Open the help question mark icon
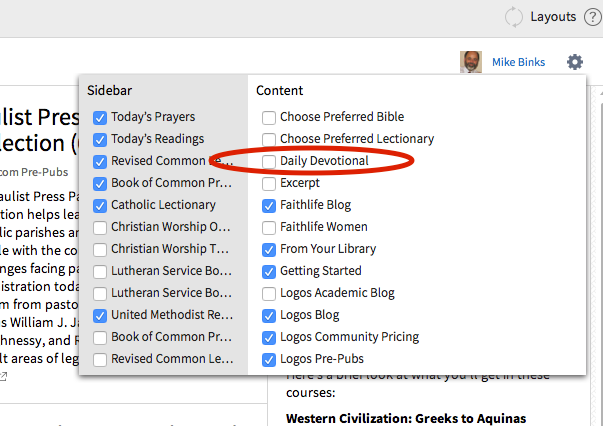This screenshot has width=603, height=426. [593, 17]
